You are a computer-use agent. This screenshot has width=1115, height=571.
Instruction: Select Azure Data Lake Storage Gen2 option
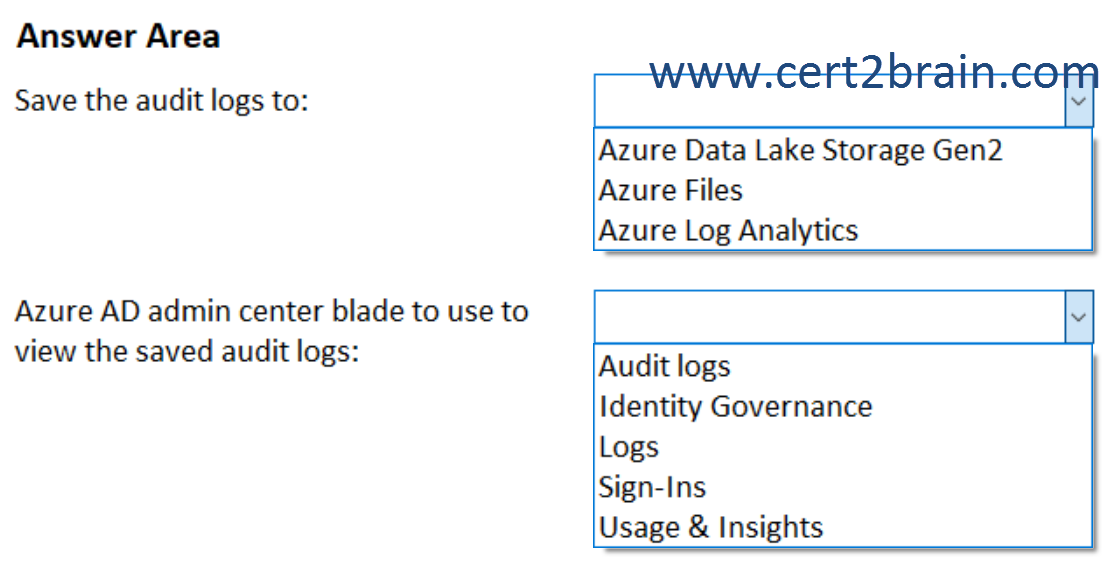[x=801, y=151]
